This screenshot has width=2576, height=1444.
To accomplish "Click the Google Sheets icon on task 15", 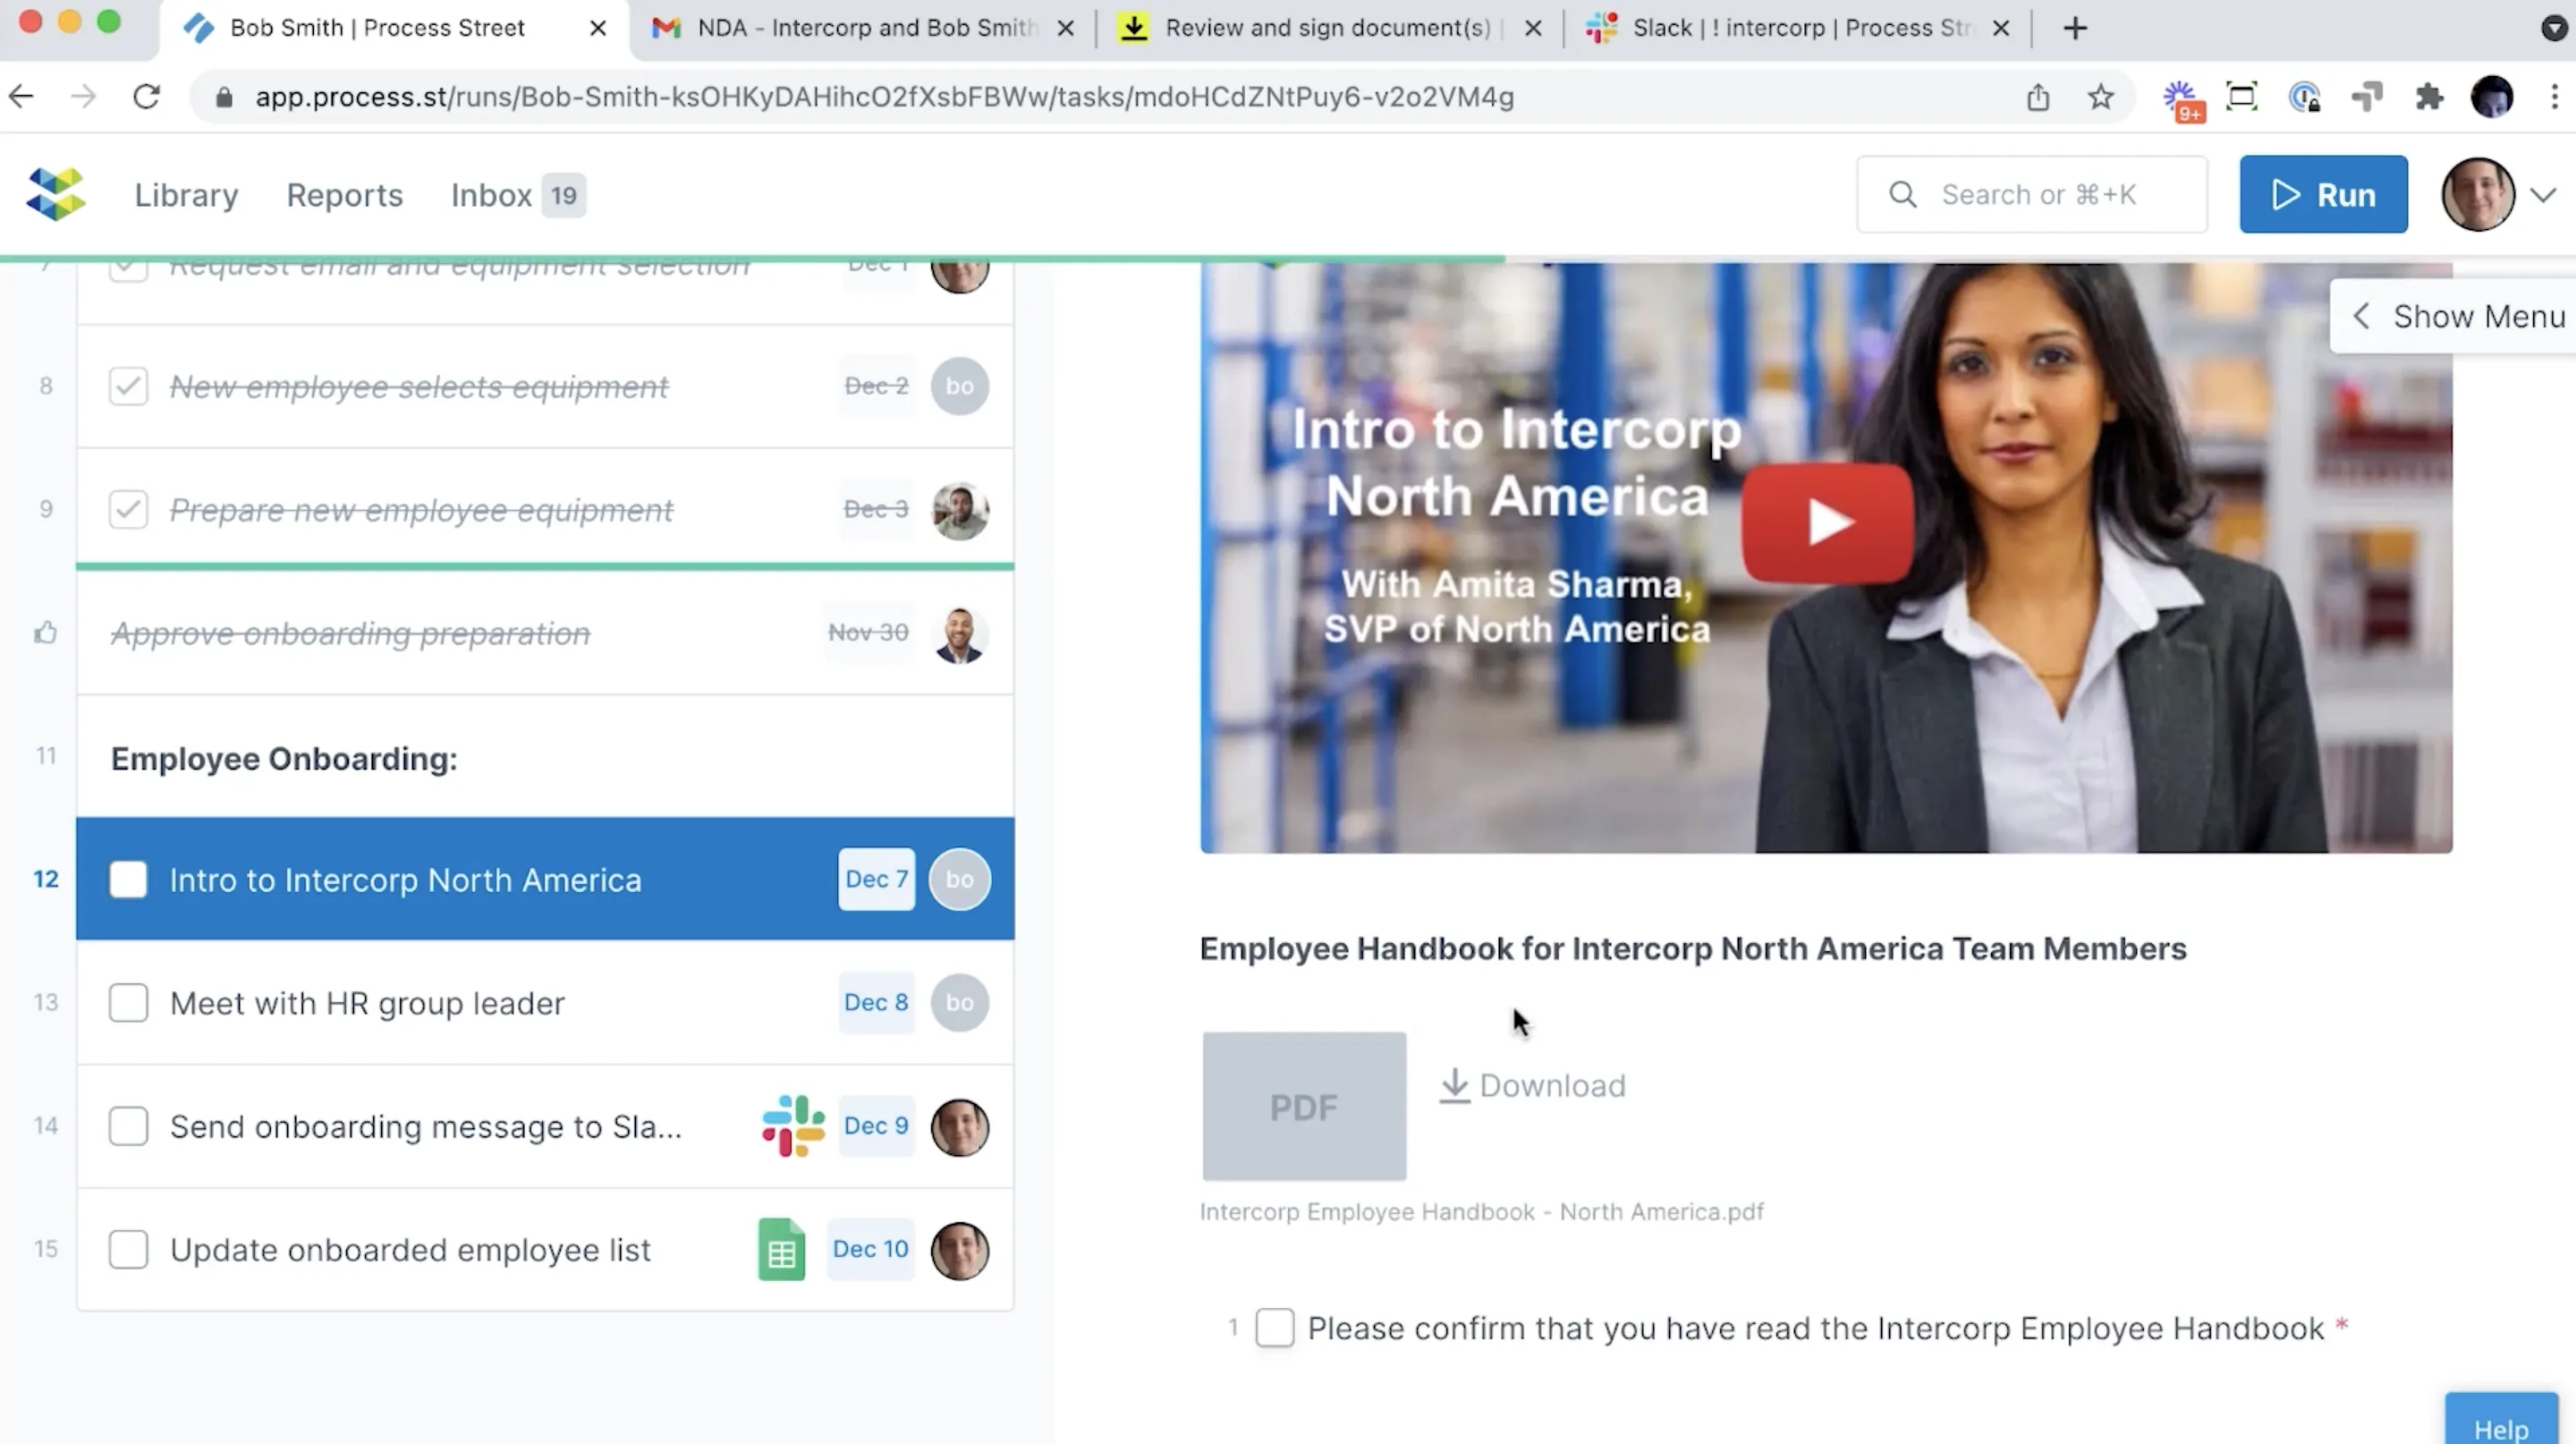I will [x=781, y=1249].
